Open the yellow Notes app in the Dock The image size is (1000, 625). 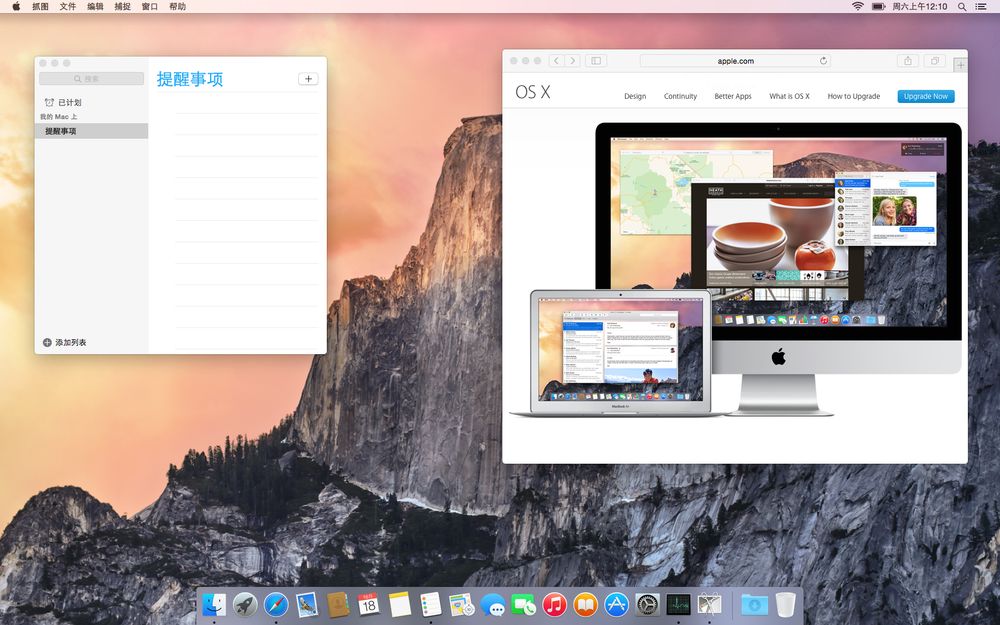pos(400,605)
